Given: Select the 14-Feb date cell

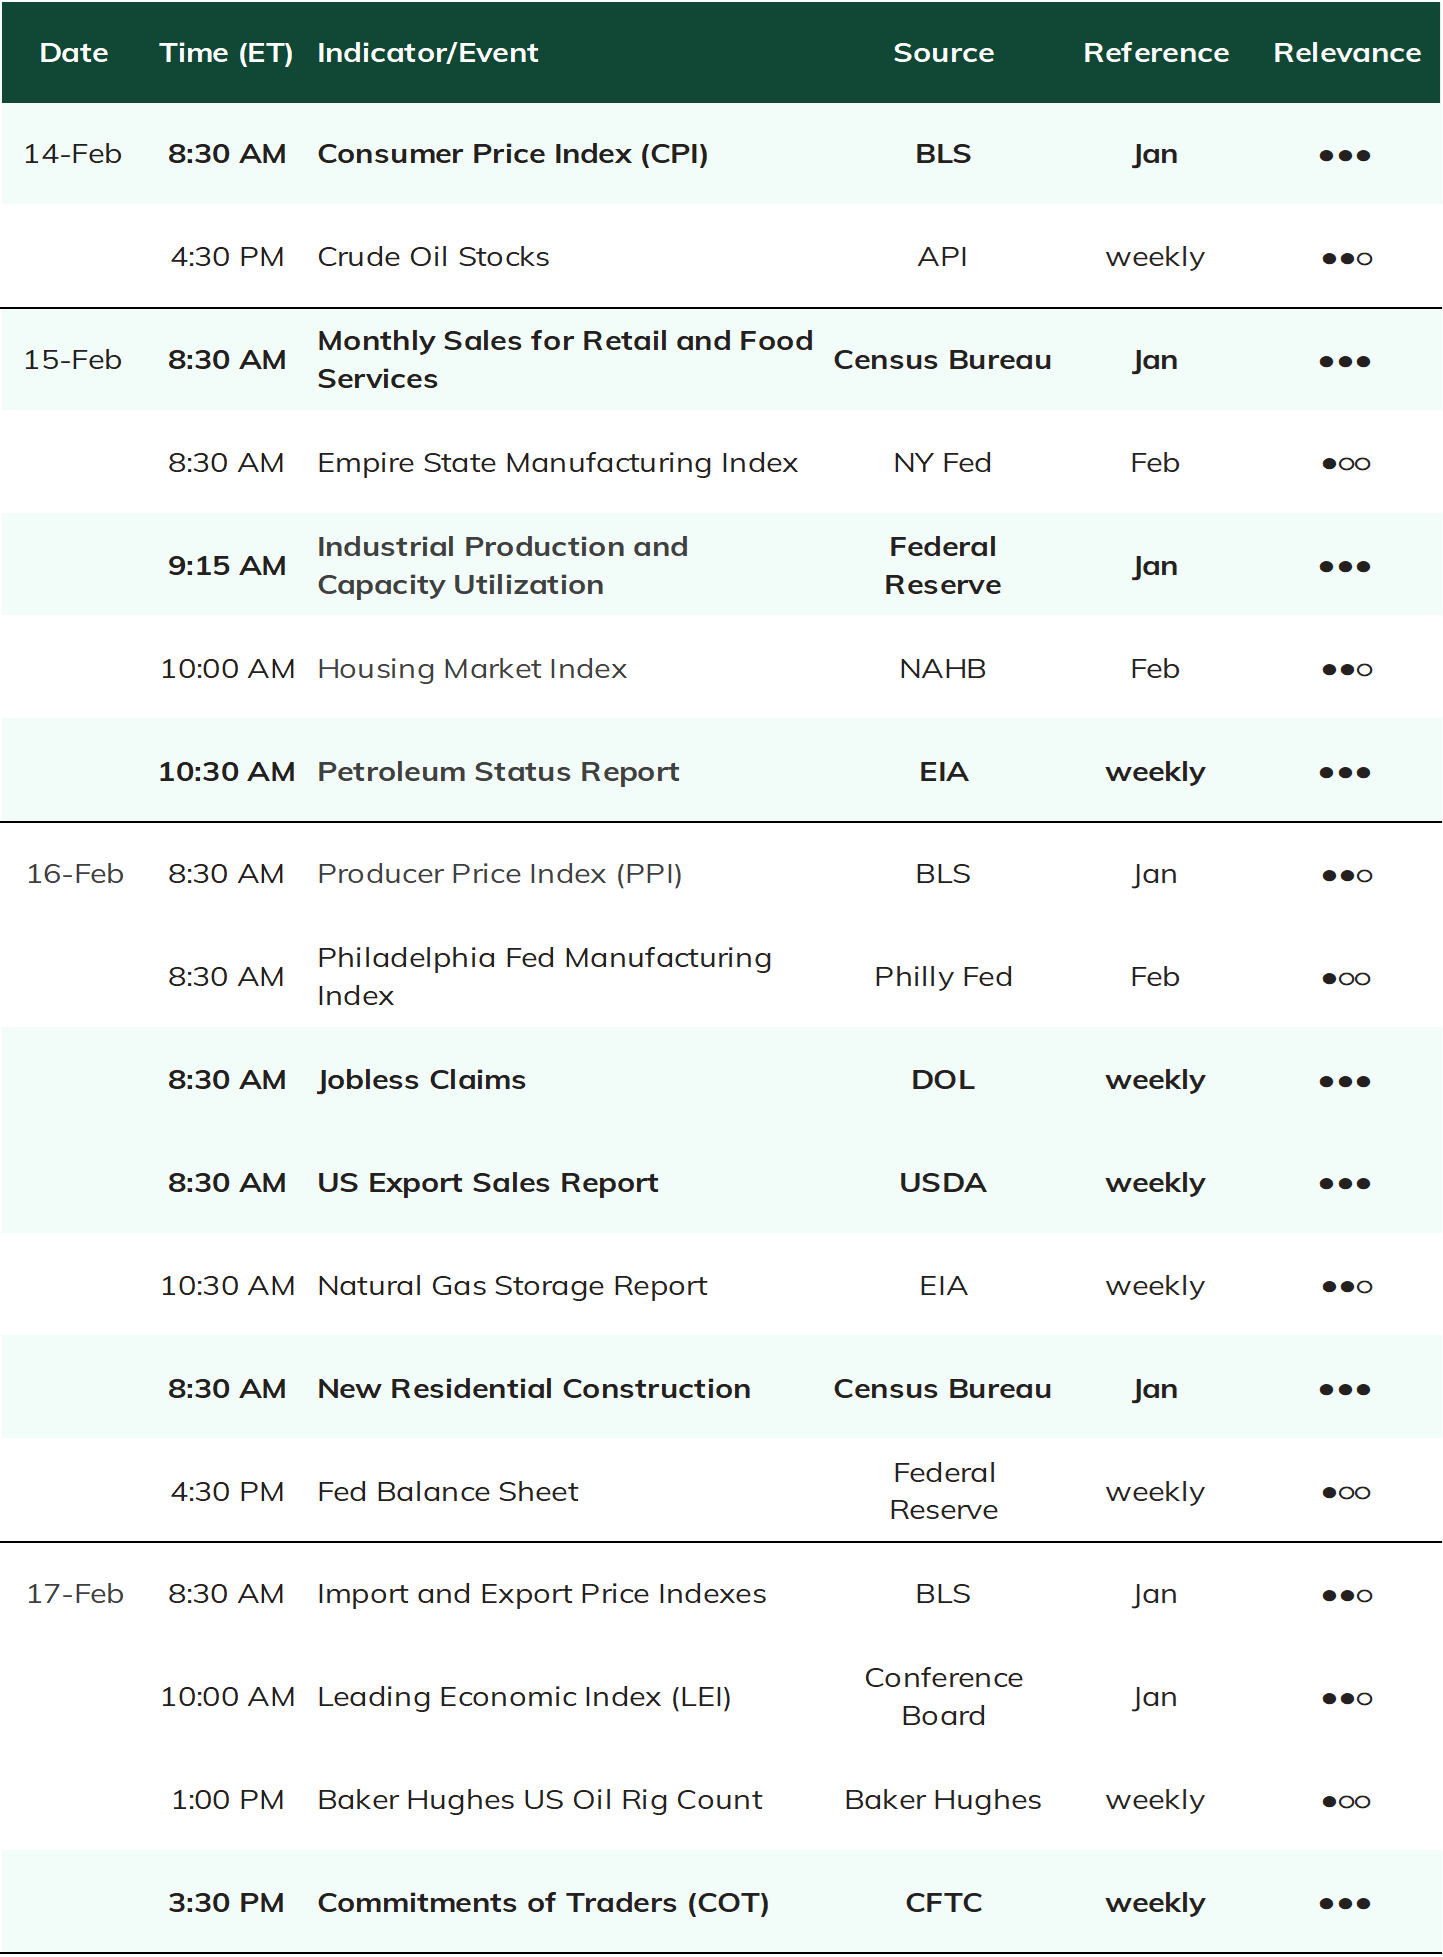Looking at the screenshot, I should coord(73,154).
